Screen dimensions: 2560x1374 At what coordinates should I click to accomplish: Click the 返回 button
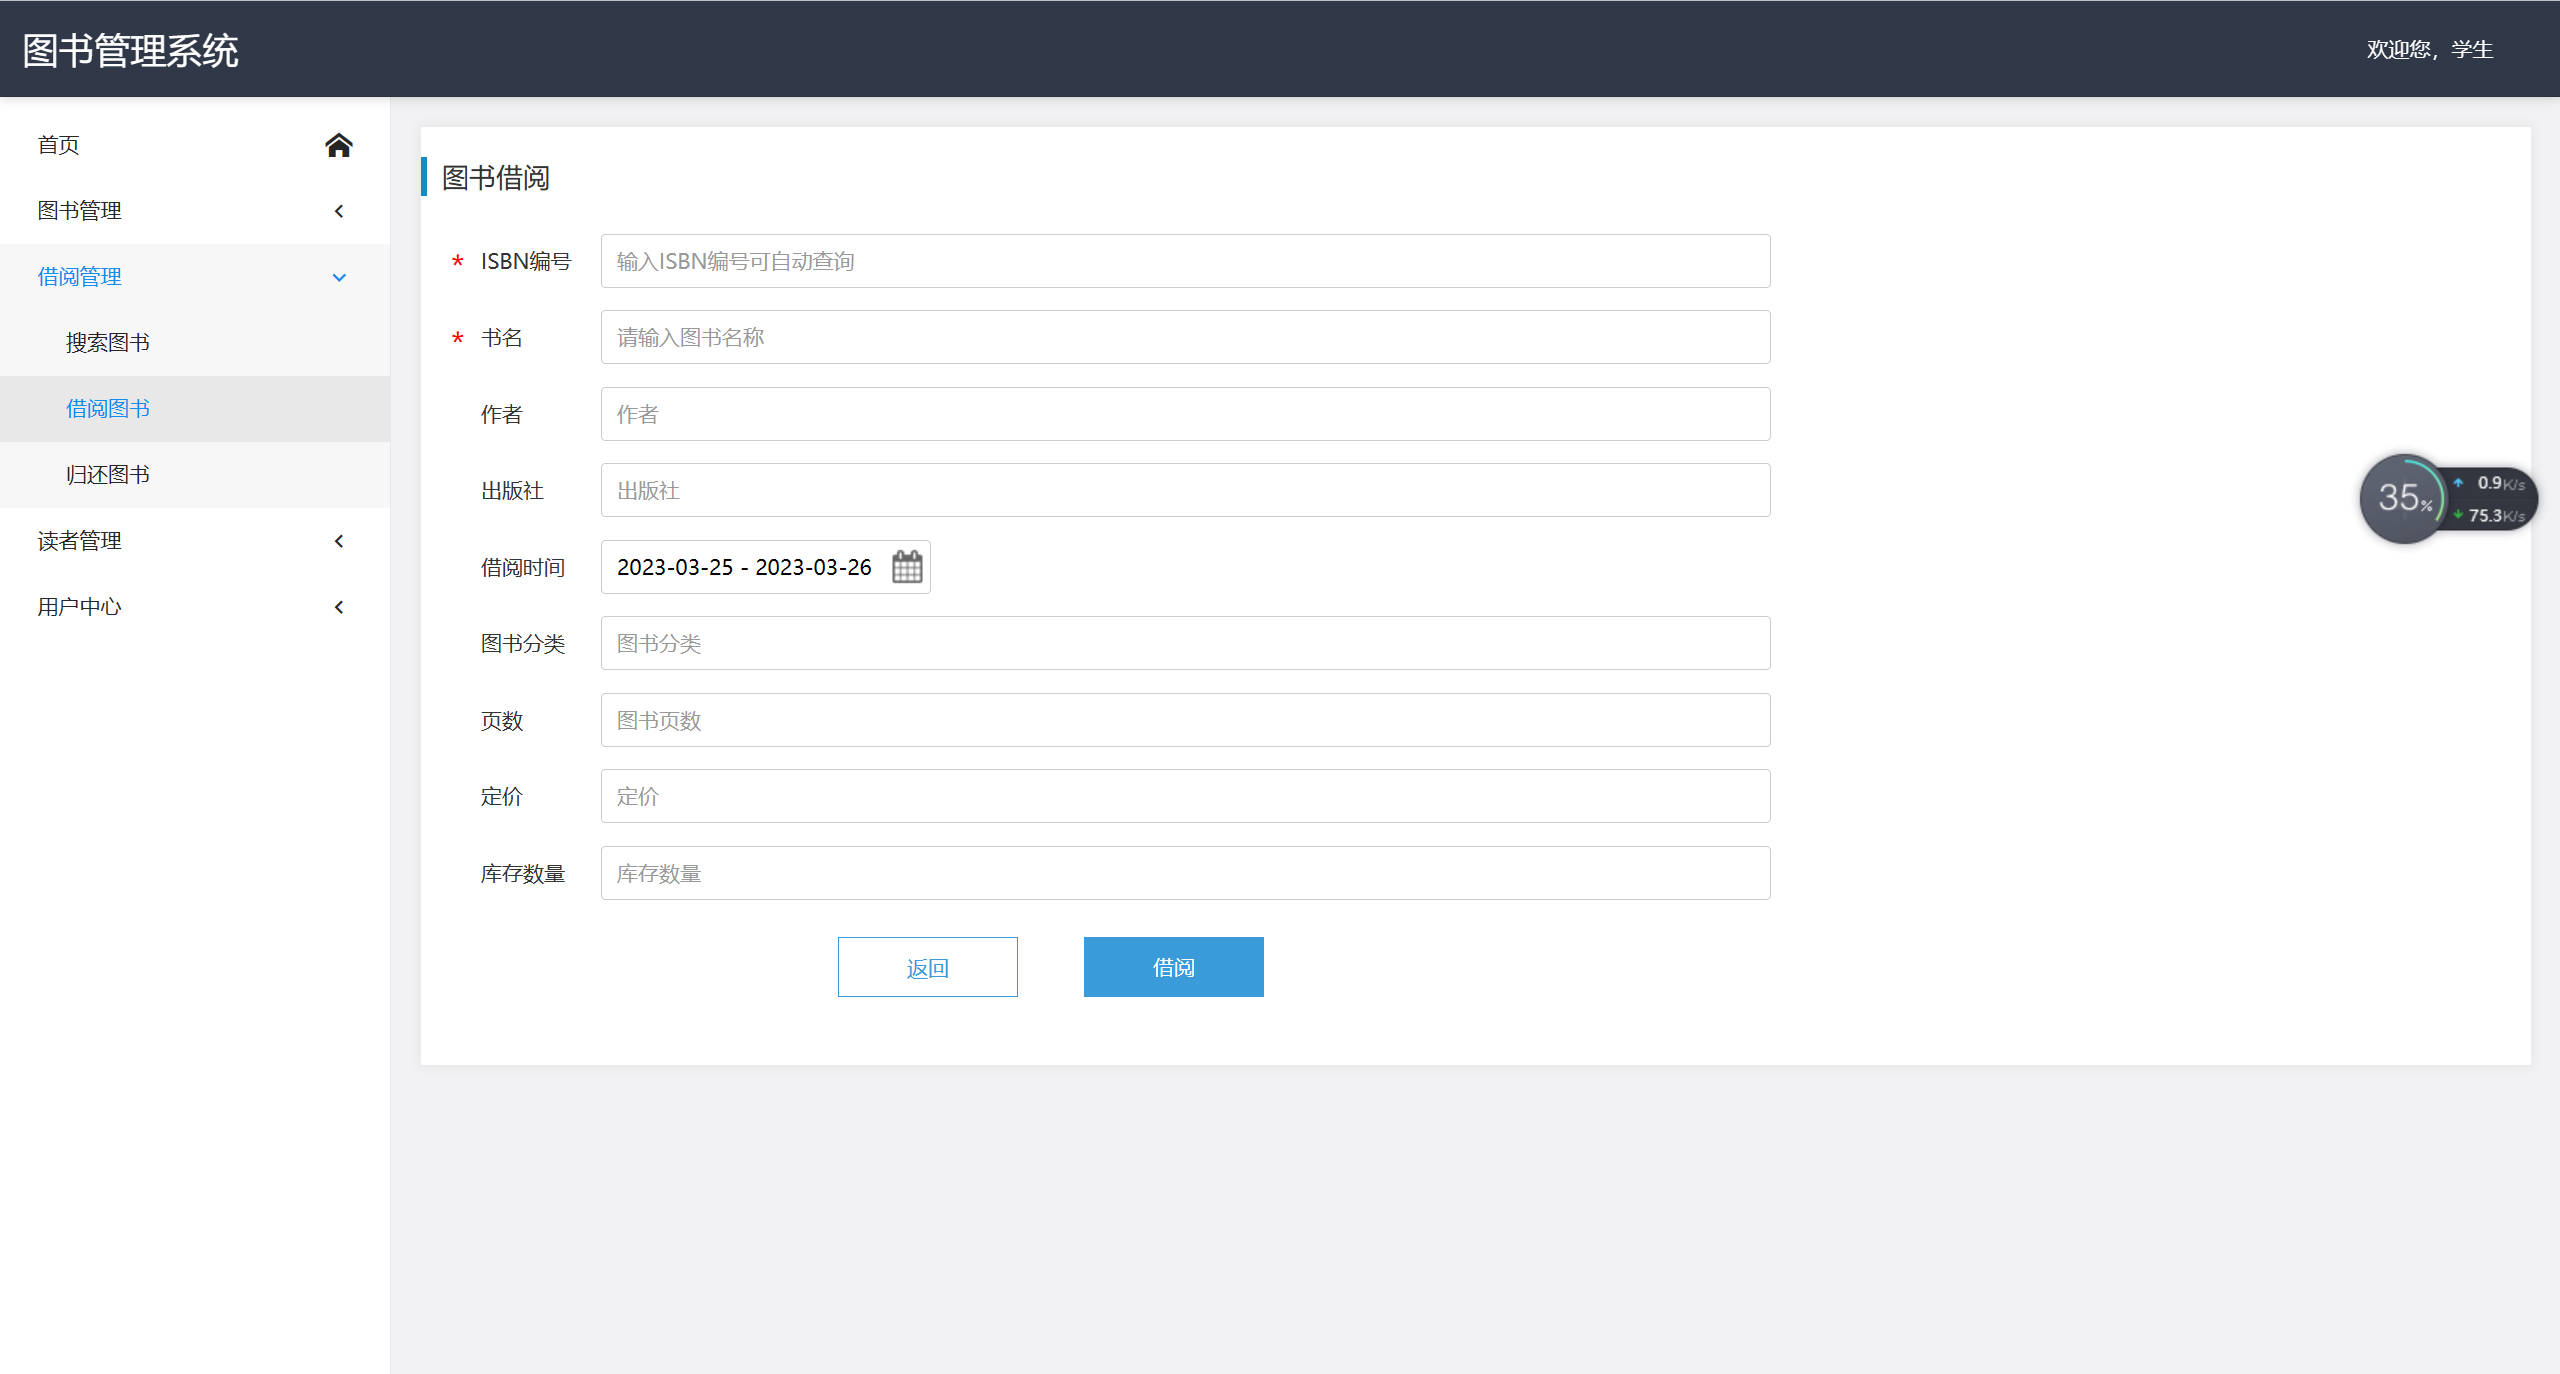pos(927,967)
